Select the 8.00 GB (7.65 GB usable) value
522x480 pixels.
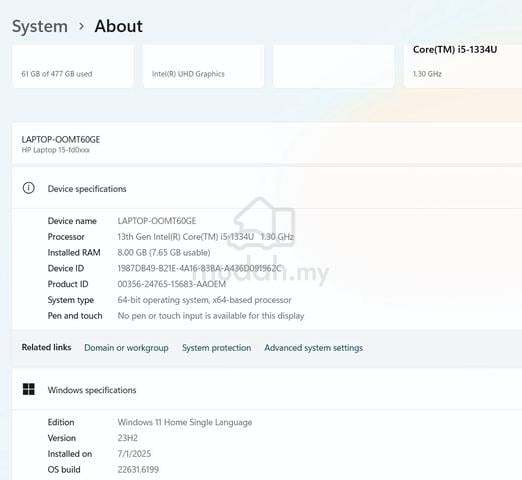coord(164,252)
